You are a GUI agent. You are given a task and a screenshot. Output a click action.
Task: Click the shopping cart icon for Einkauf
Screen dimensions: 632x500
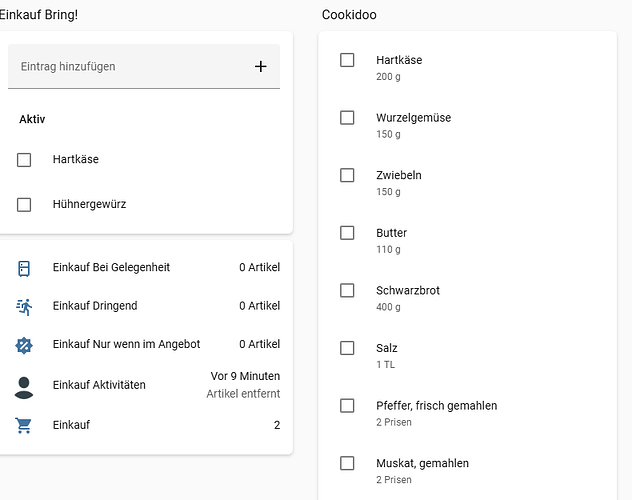click(x=24, y=426)
